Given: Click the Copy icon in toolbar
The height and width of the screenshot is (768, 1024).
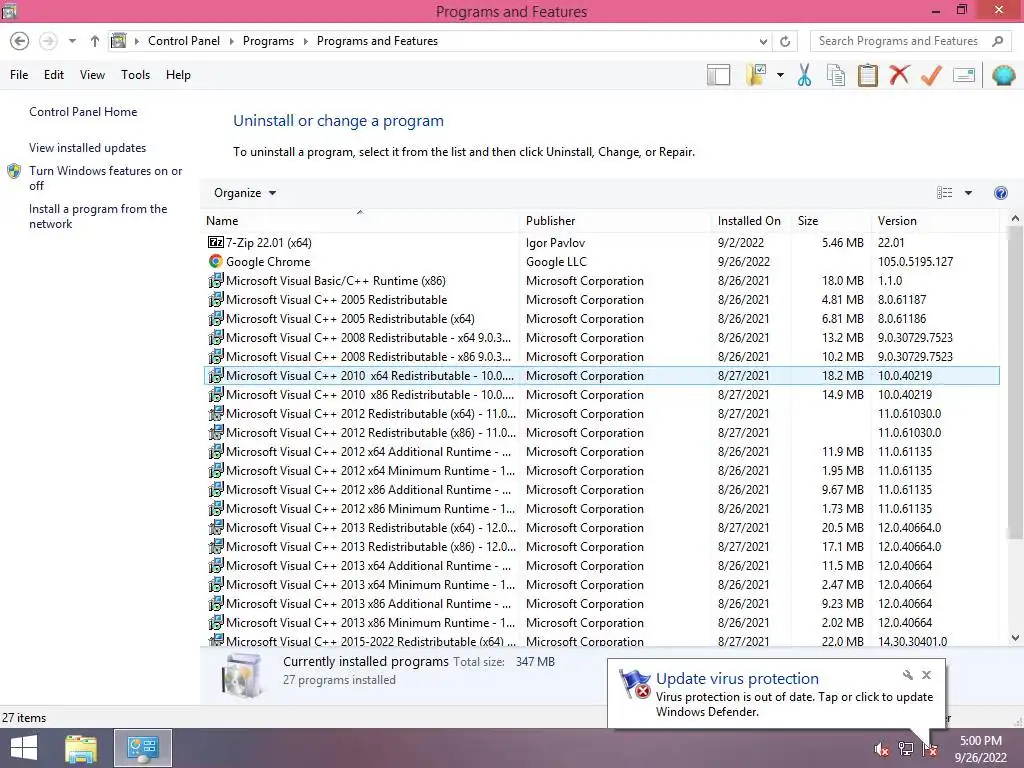Looking at the screenshot, I should (836, 75).
